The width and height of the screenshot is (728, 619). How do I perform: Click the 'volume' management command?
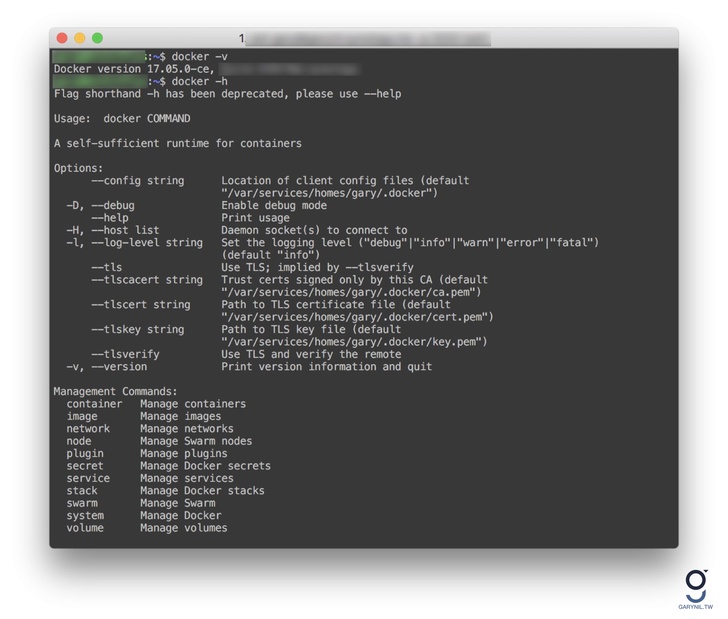tap(85, 528)
